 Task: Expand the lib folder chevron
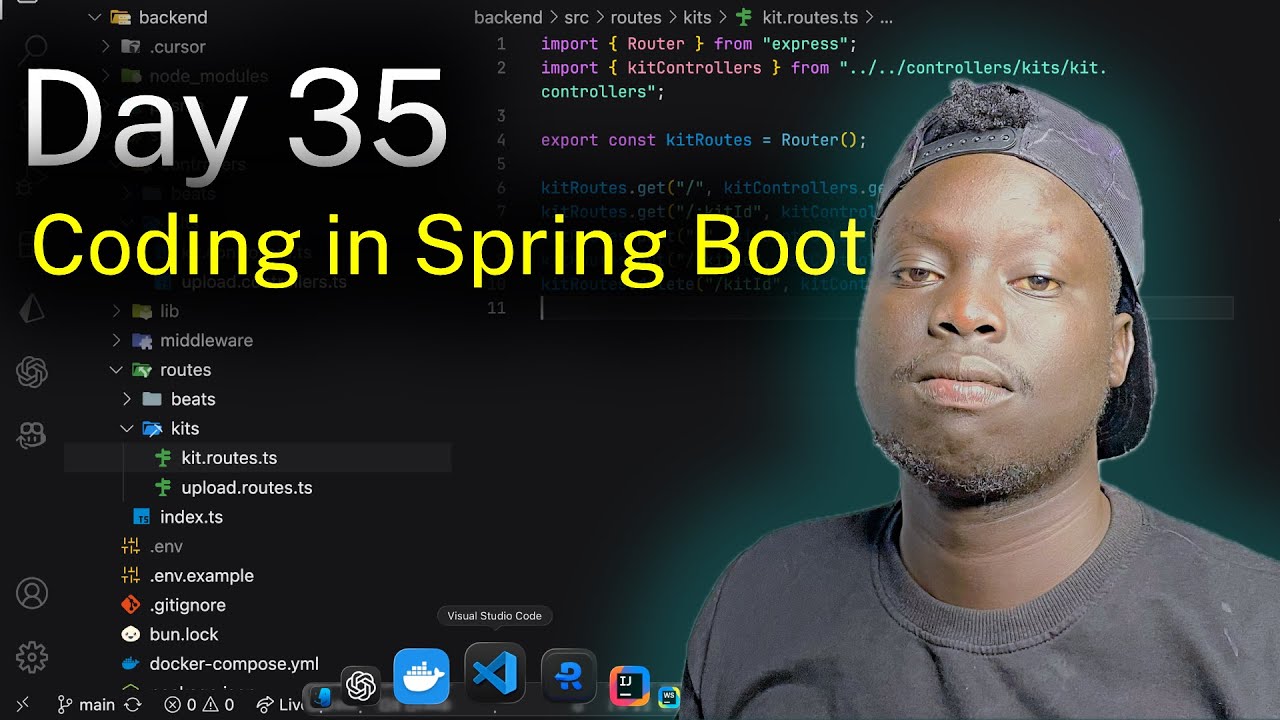116,311
